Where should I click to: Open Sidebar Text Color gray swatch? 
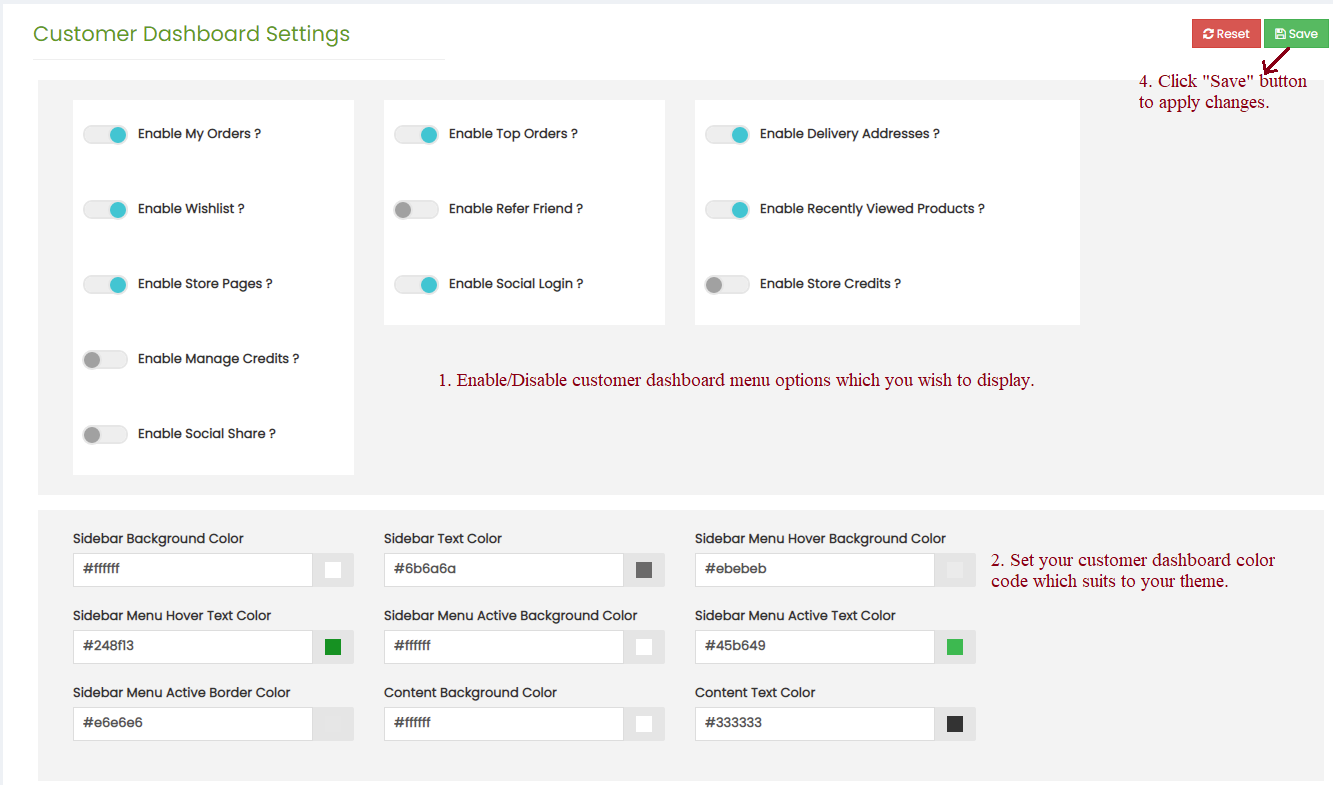click(644, 570)
